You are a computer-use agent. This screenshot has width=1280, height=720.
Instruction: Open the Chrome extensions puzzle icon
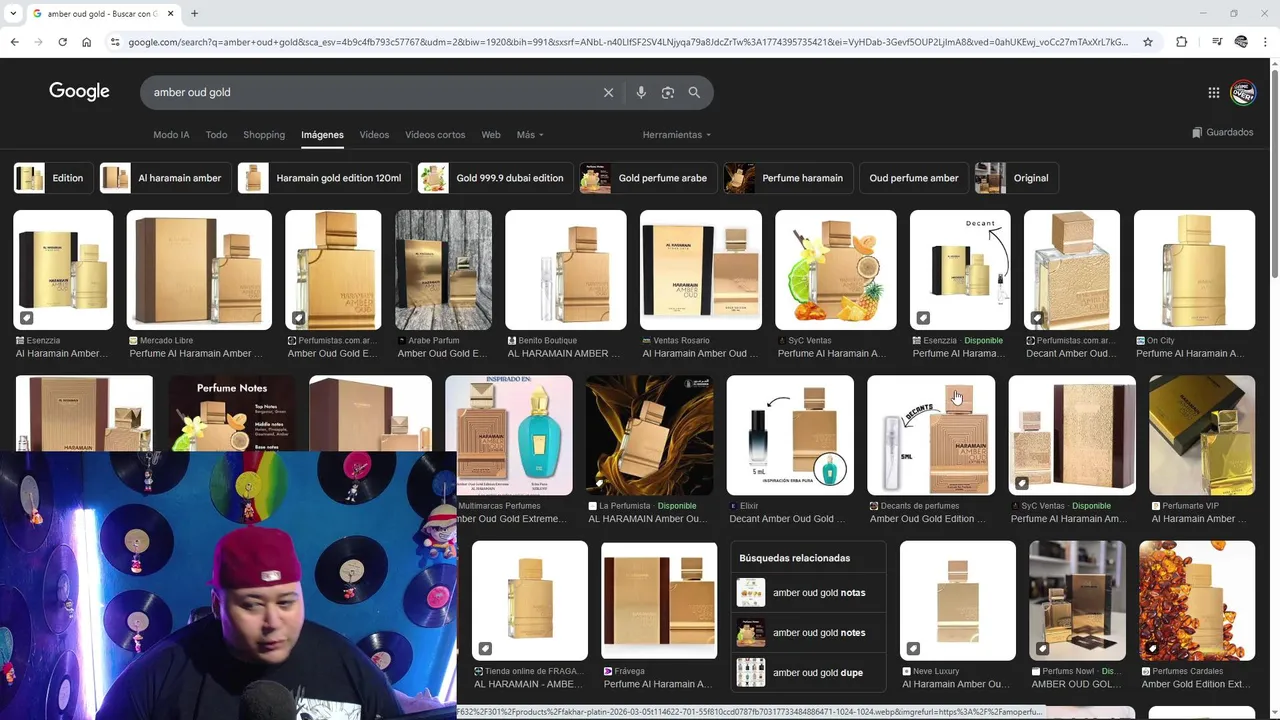click(x=1182, y=42)
